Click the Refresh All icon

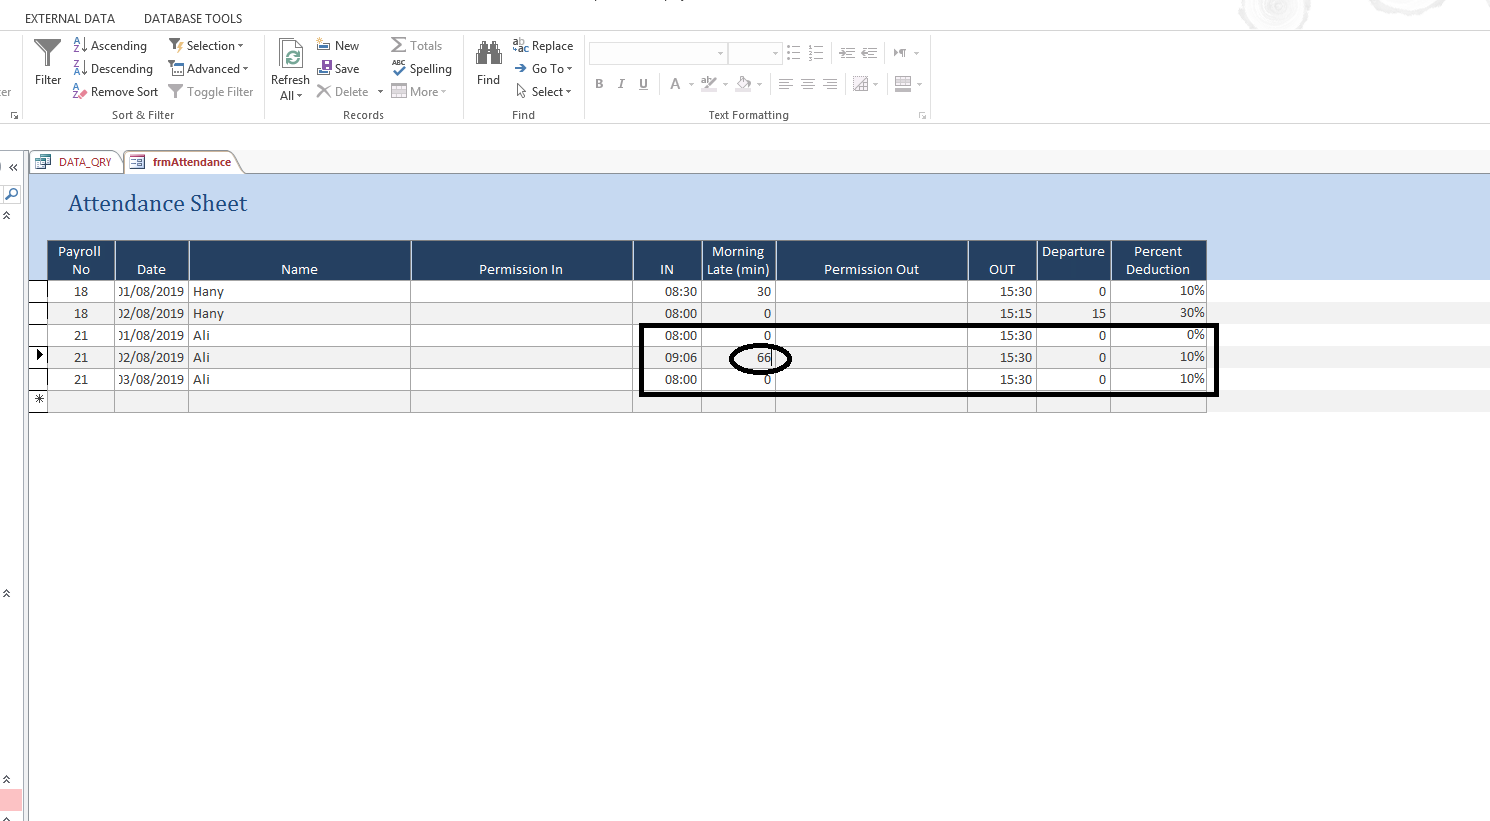pos(291,54)
